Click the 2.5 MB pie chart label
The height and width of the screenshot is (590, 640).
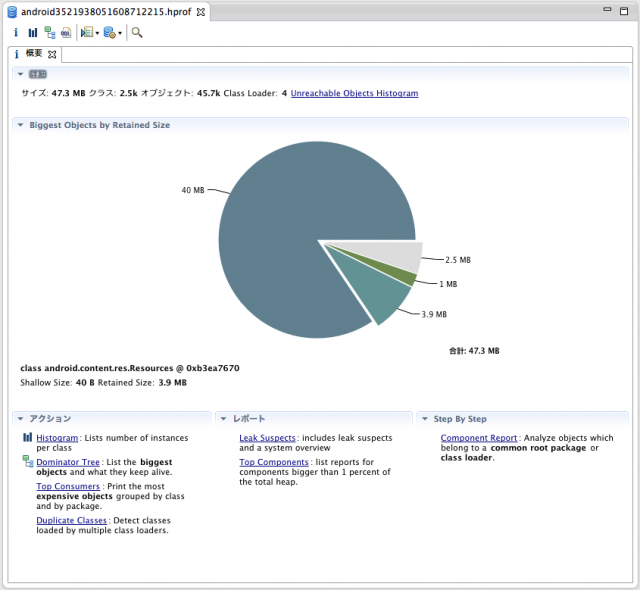(x=458, y=260)
